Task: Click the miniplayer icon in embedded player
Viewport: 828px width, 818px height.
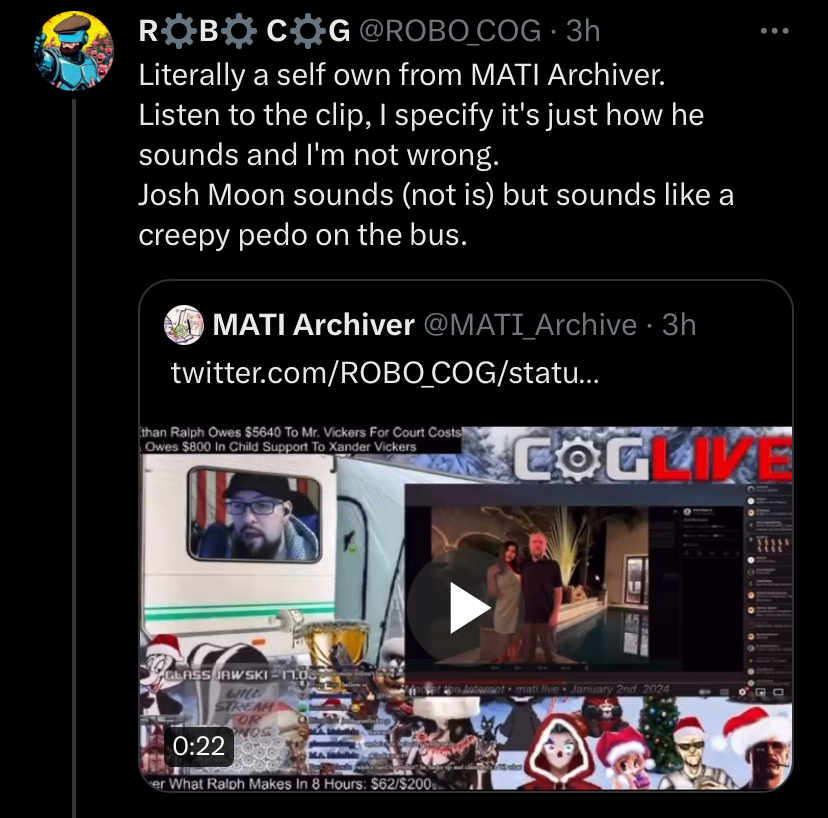Action: 761,691
